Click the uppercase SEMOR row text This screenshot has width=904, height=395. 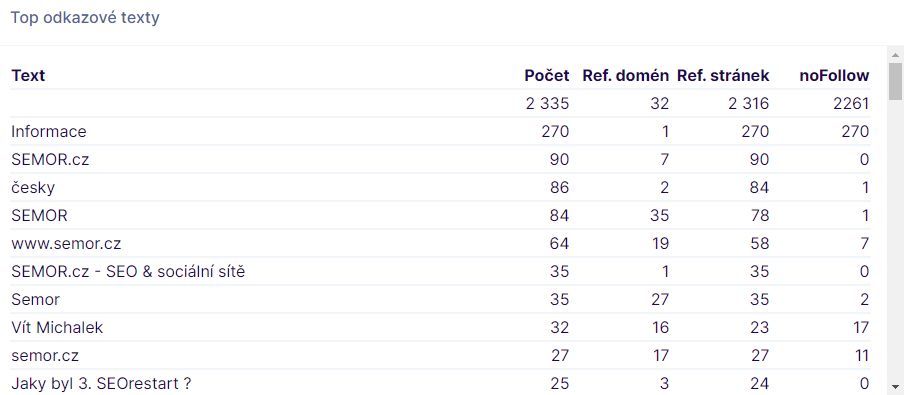pyautogui.click(x=39, y=216)
